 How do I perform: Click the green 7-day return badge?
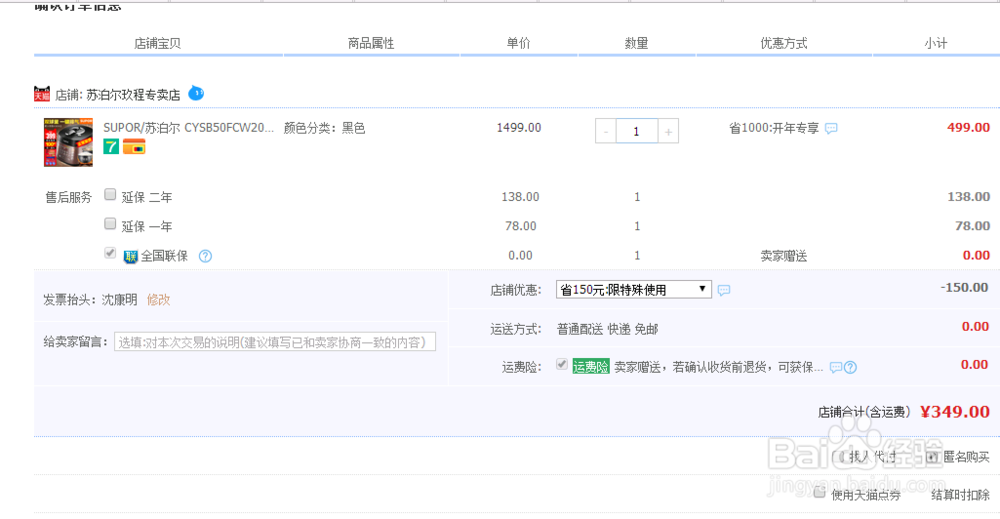[x=111, y=147]
